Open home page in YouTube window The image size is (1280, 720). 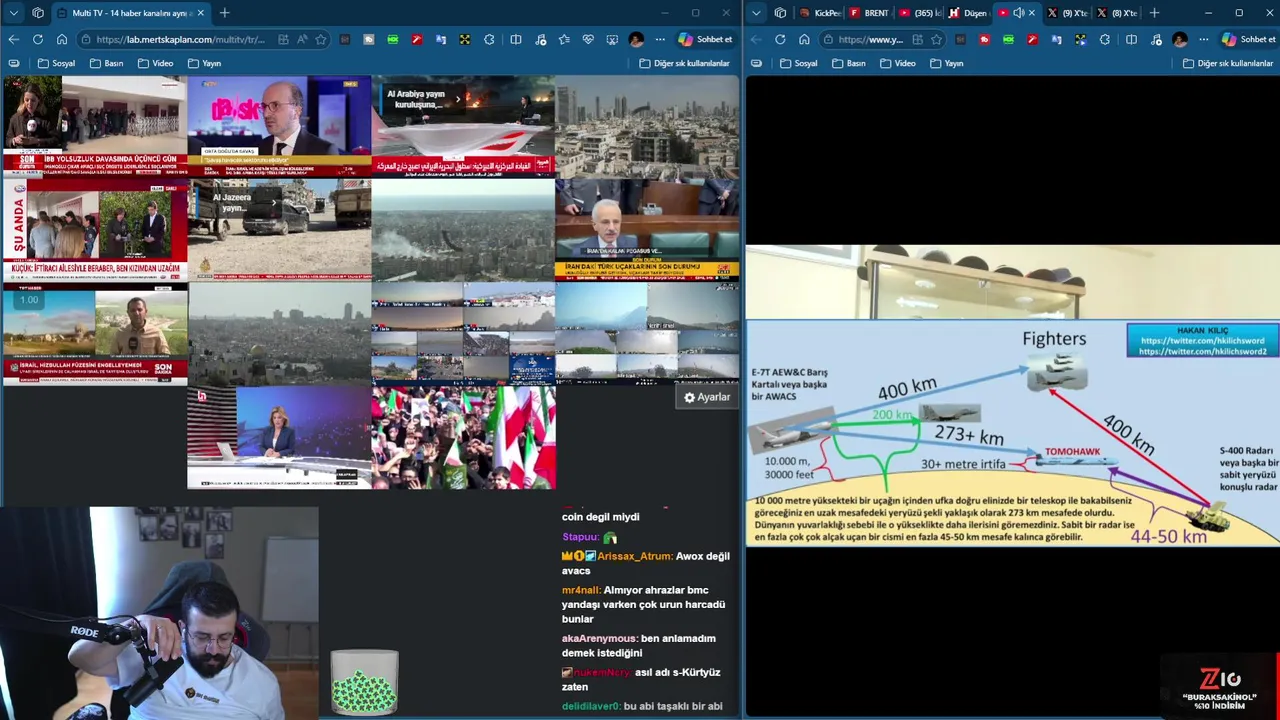[804, 39]
